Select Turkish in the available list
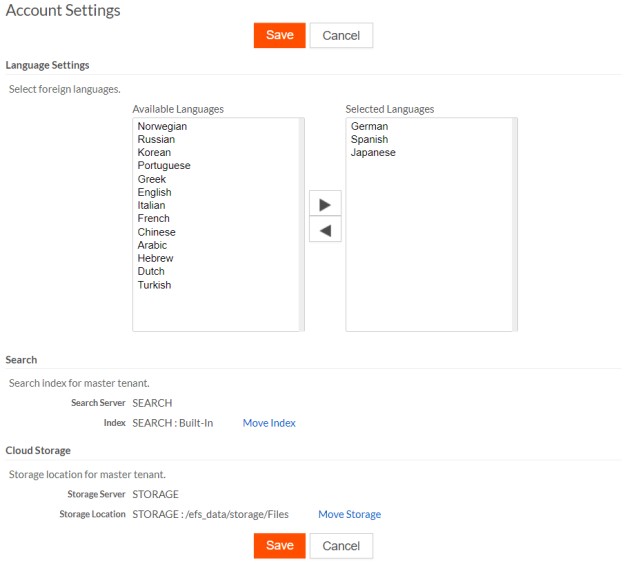The height and width of the screenshot is (564, 625). (154, 285)
